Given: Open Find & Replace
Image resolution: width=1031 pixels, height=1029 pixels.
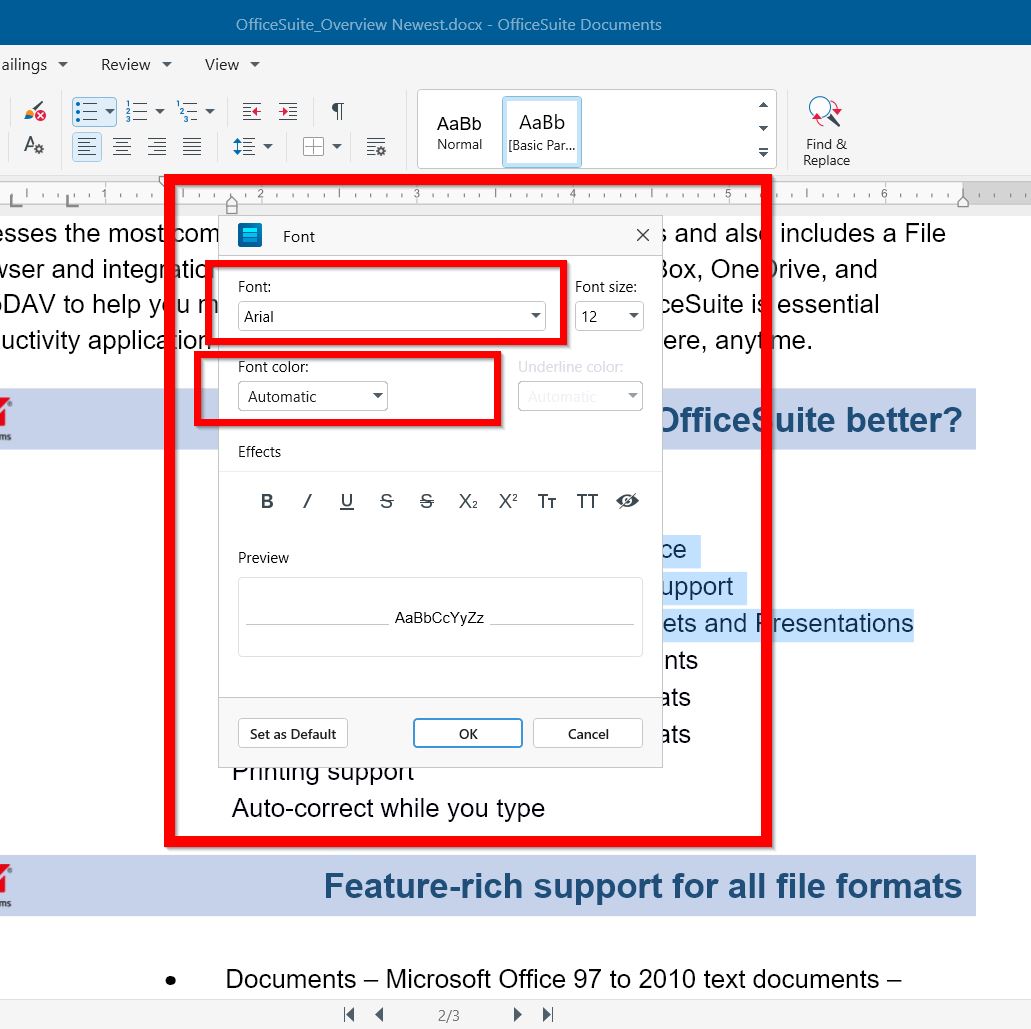Looking at the screenshot, I should 826,132.
